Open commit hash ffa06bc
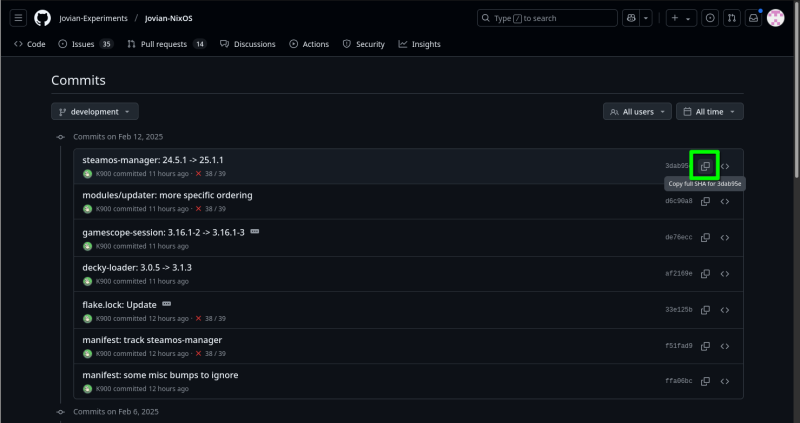The image size is (800, 423). coord(679,381)
